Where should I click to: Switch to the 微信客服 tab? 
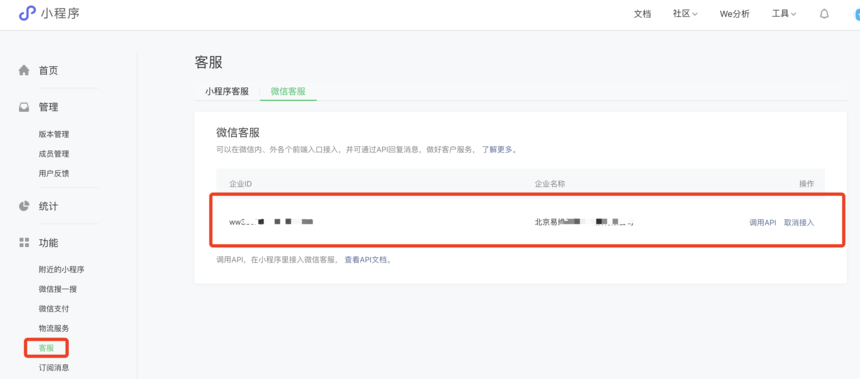(x=288, y=92)
